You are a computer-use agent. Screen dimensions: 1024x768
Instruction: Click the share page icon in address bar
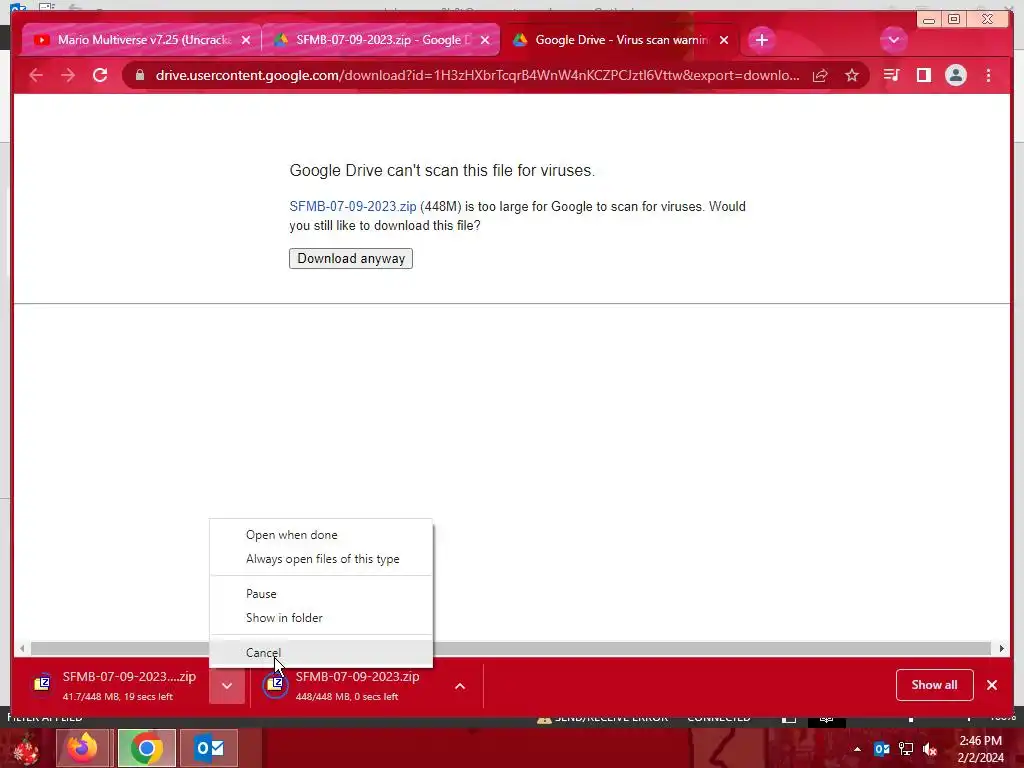point(820,76)
